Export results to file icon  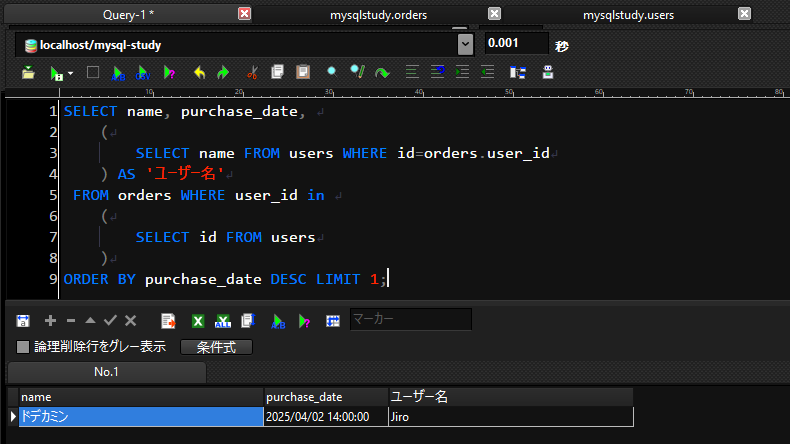click(168, 321)
